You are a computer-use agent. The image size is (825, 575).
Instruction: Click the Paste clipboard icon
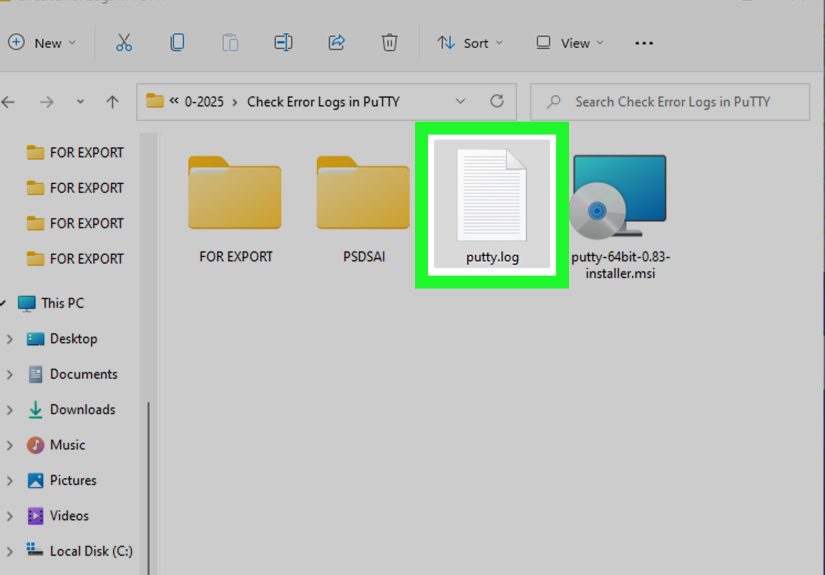point(230,43)
